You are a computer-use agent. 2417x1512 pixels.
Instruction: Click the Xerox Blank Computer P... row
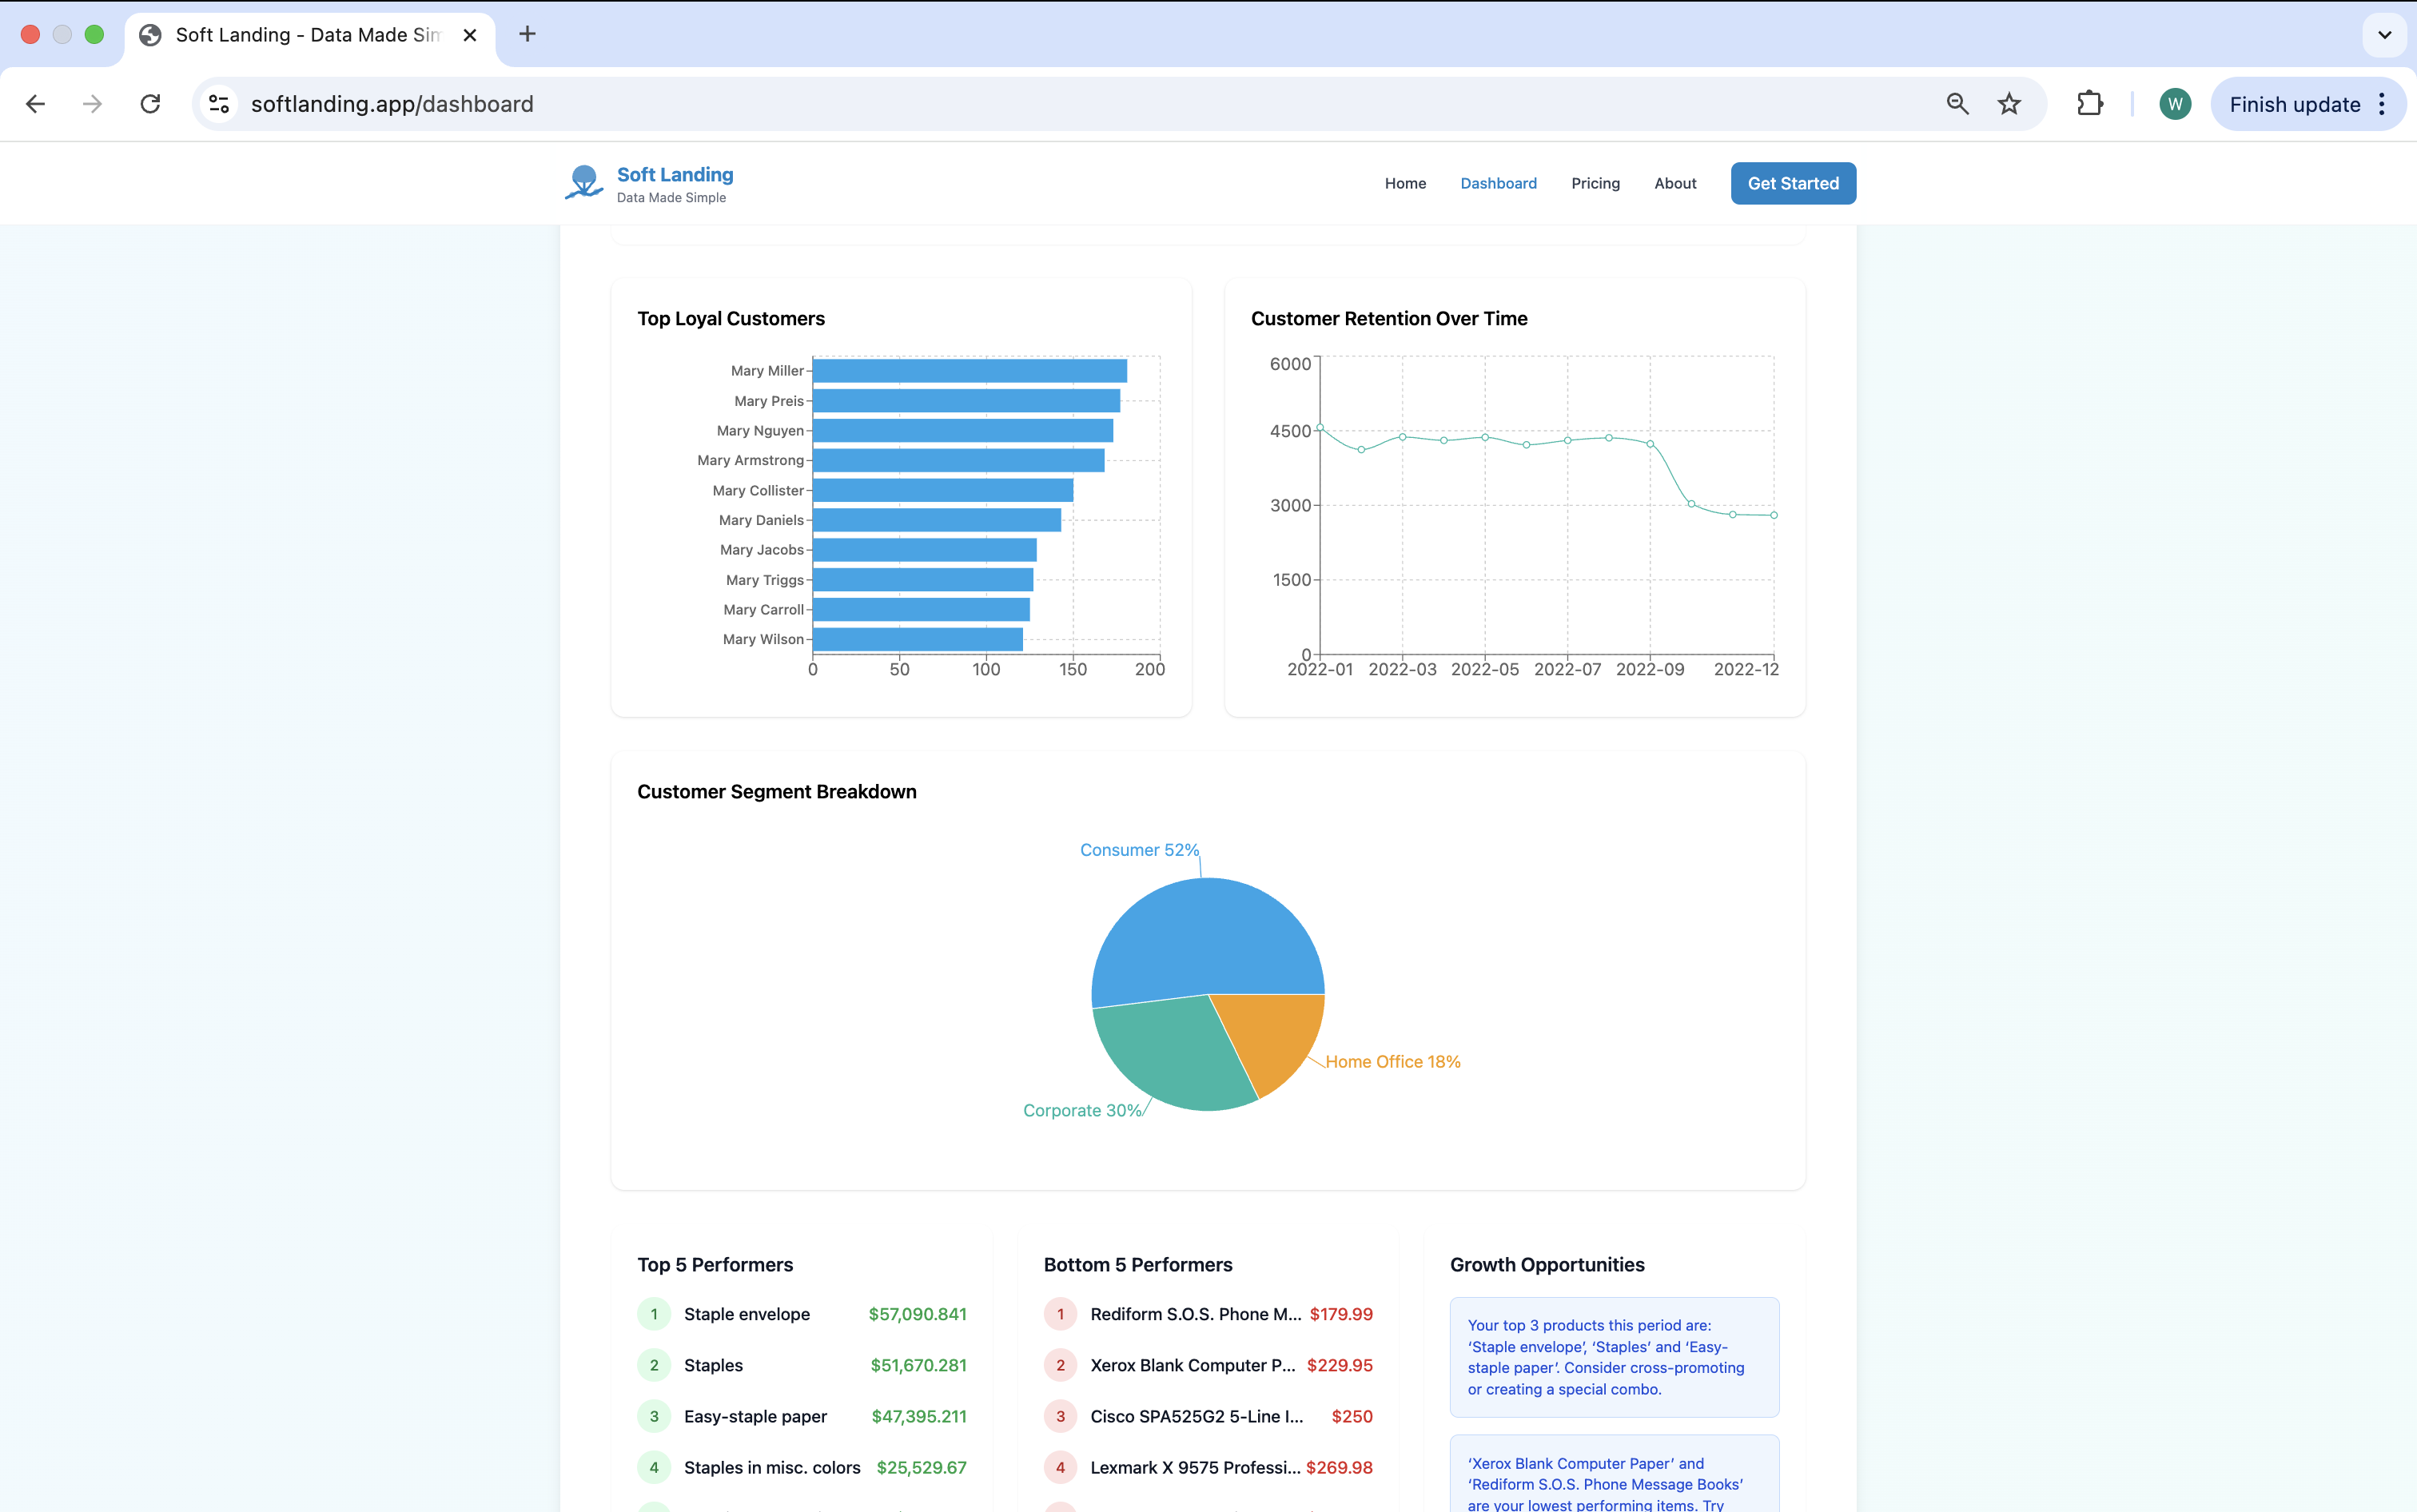[x=1208, y=1365]
